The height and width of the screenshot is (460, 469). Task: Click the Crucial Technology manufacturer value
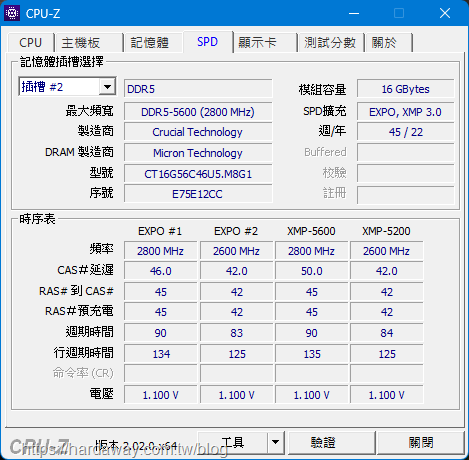(x=198, y=132)
